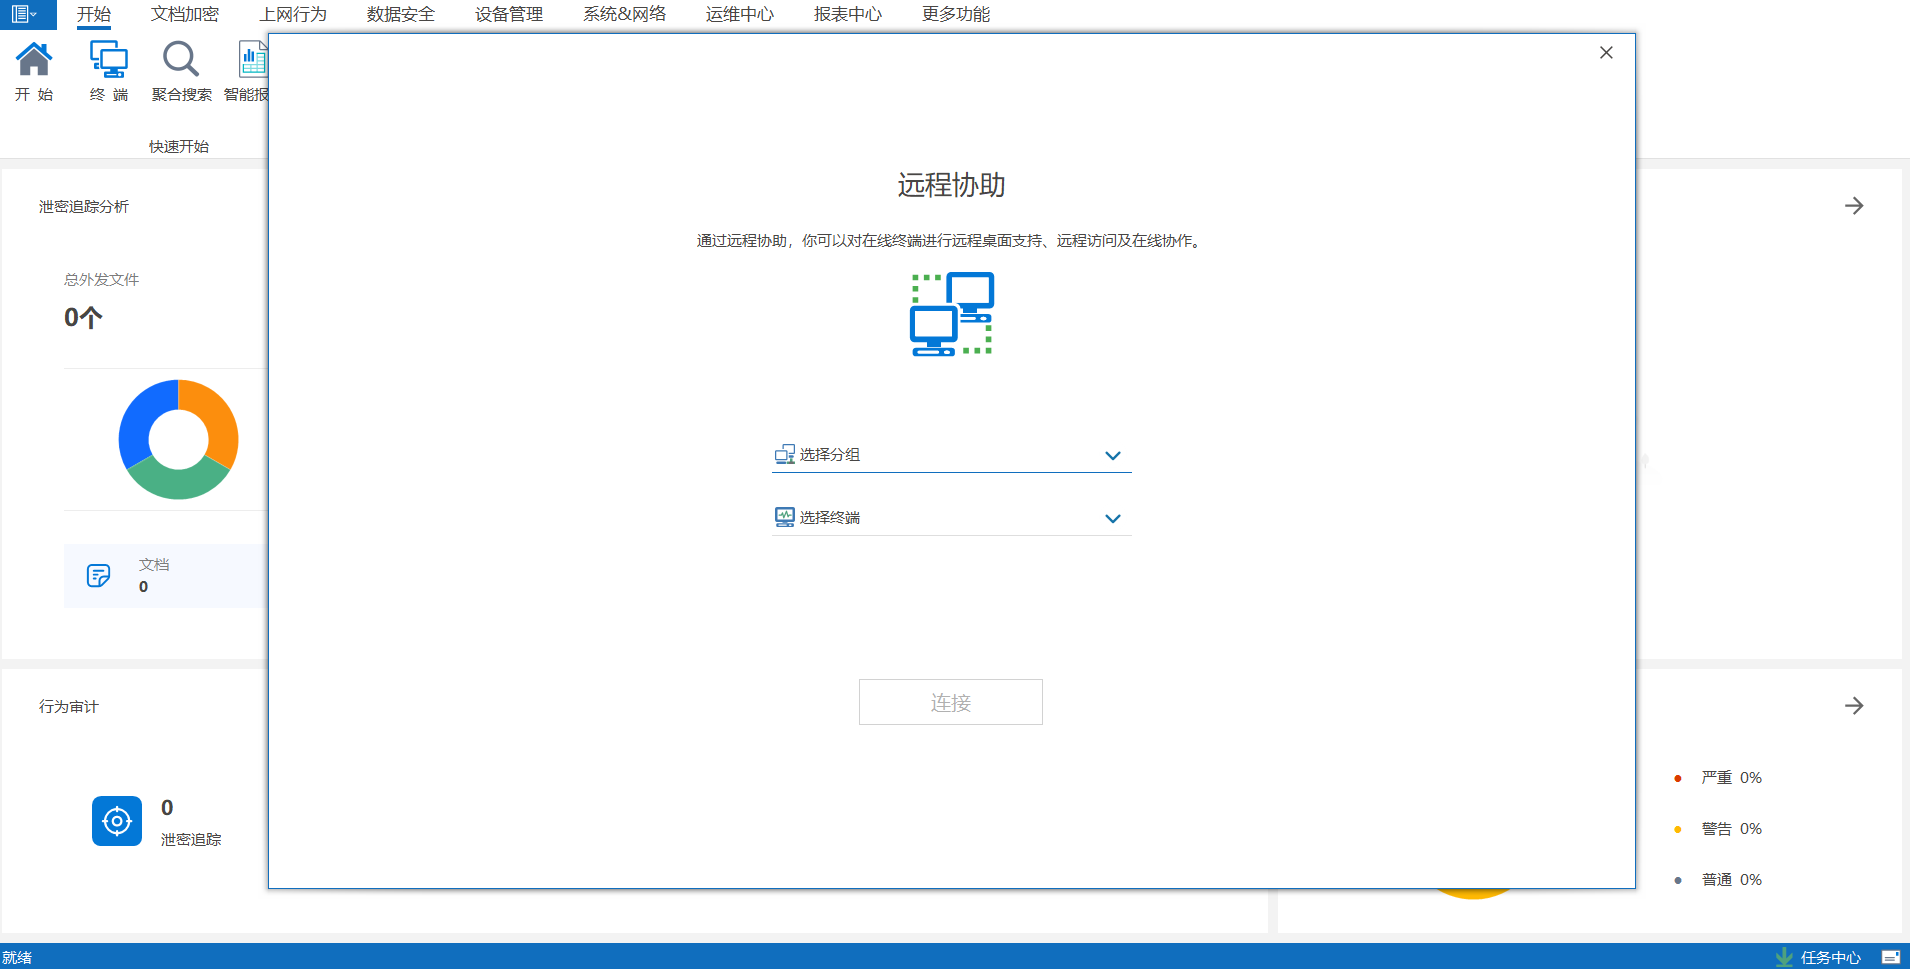Close the 远程协助 dialog
This screenshot has width=1910, height=969.
coord(1606,53)
